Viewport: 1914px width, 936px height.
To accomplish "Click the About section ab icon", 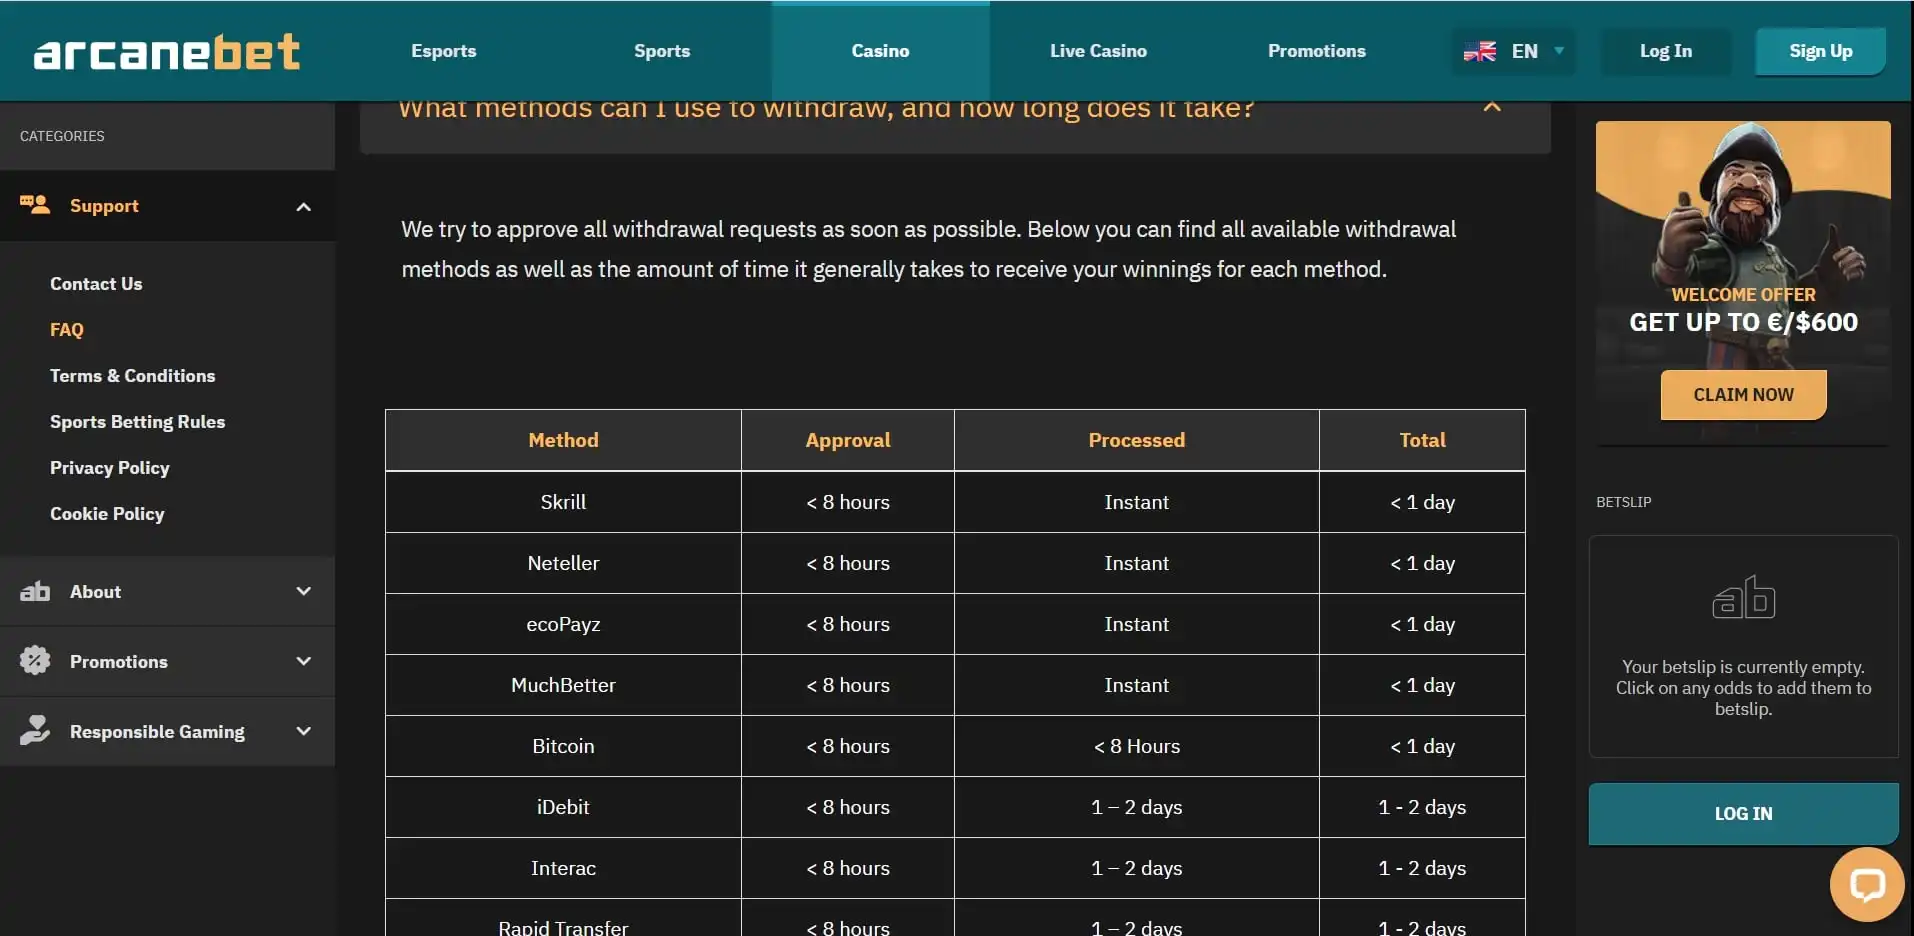I will pos(35,592).
